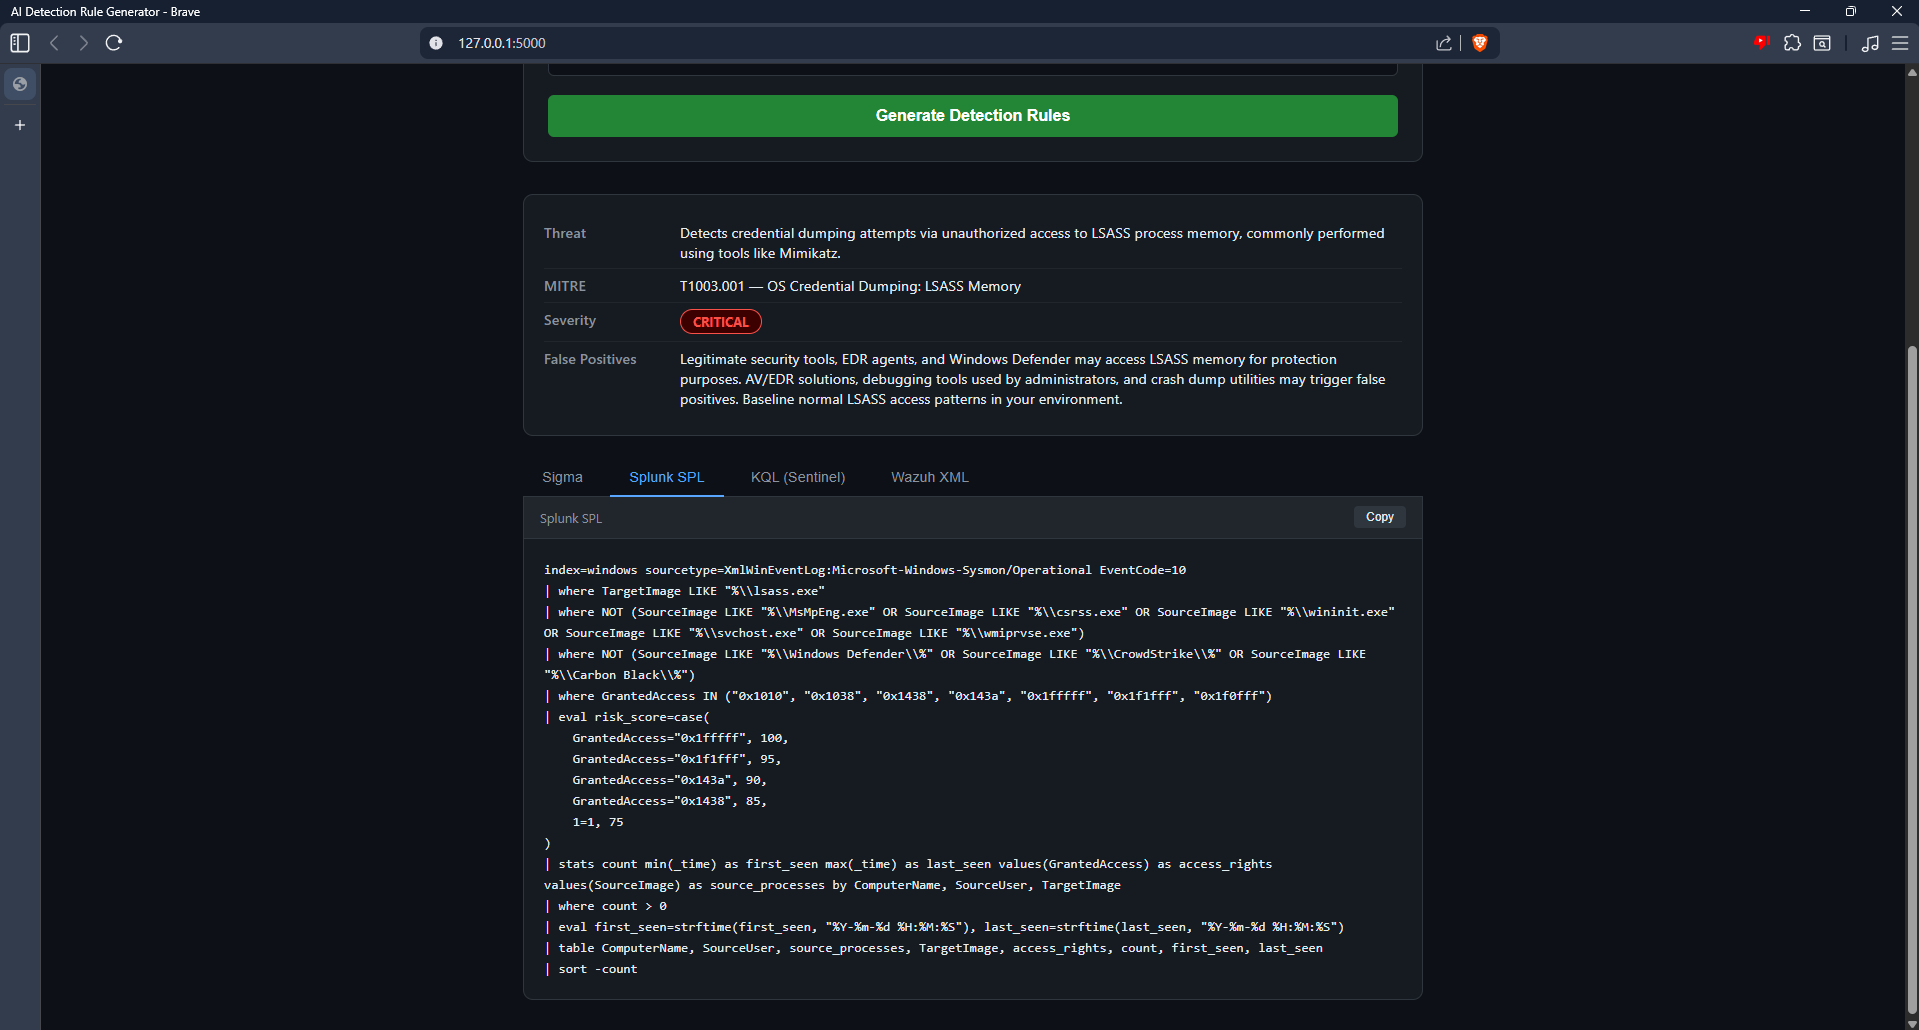Click the threat description mentioning Mimikatz
The width and height of the screenshot is (1919, 1030).
[1032, 243]
